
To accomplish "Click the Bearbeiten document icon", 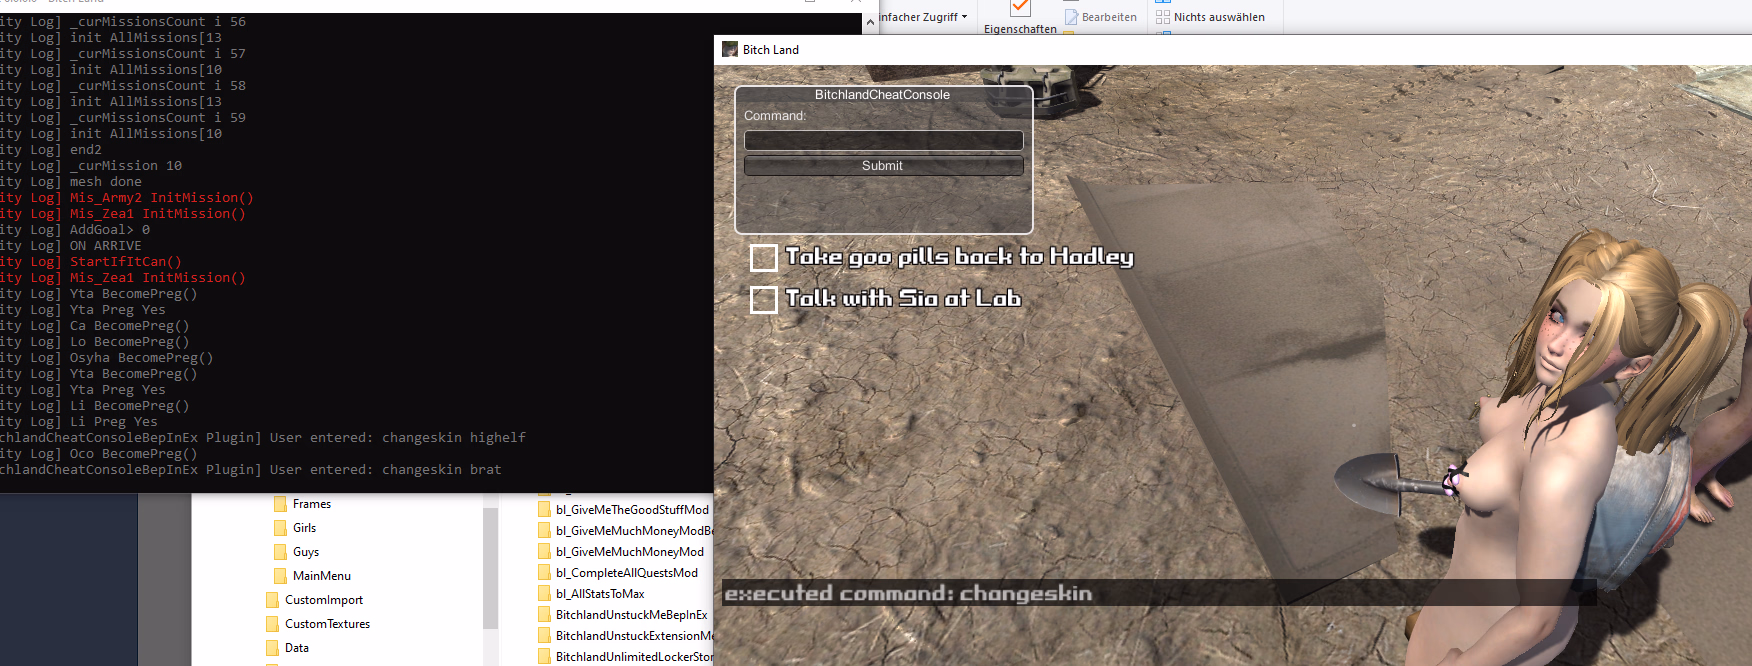I will coord(1071,17).
